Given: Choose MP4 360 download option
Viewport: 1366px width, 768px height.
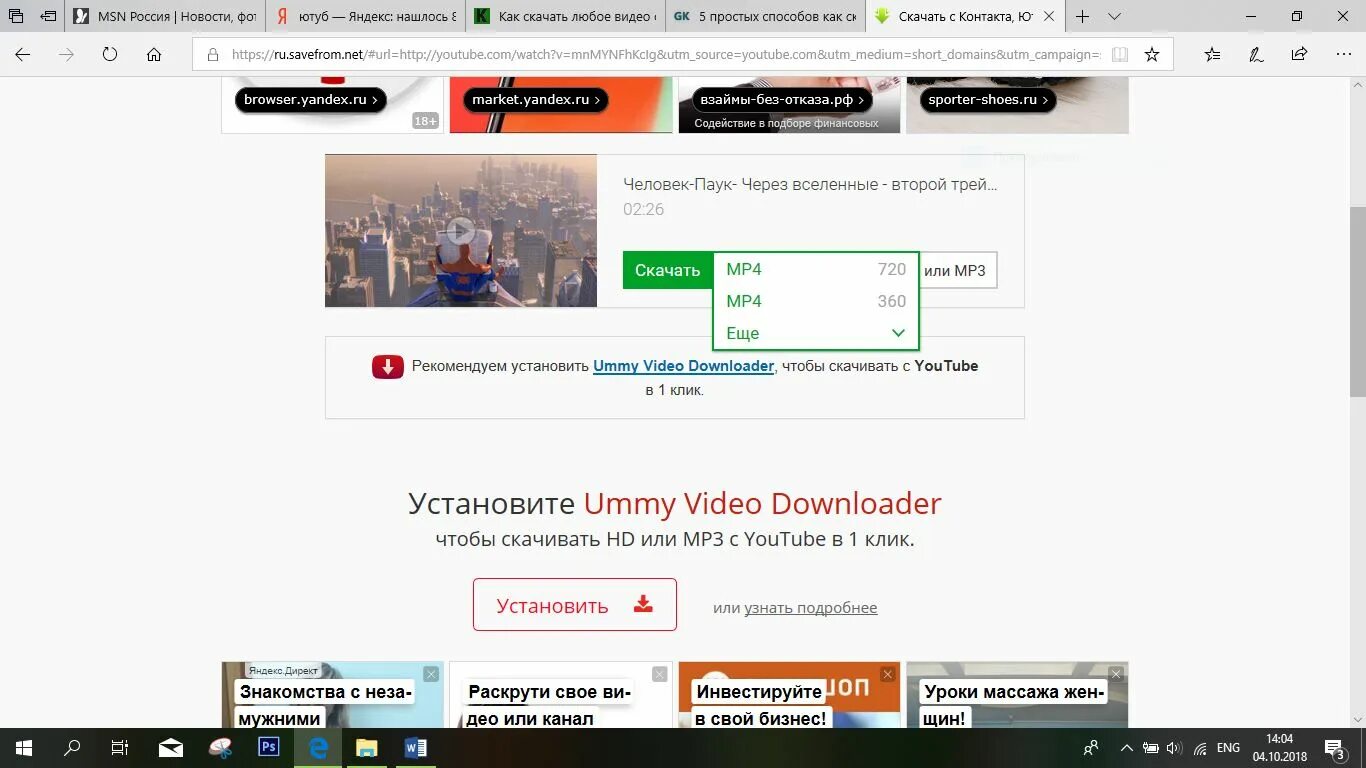Looking at the screenshot, I should [816, 301].
